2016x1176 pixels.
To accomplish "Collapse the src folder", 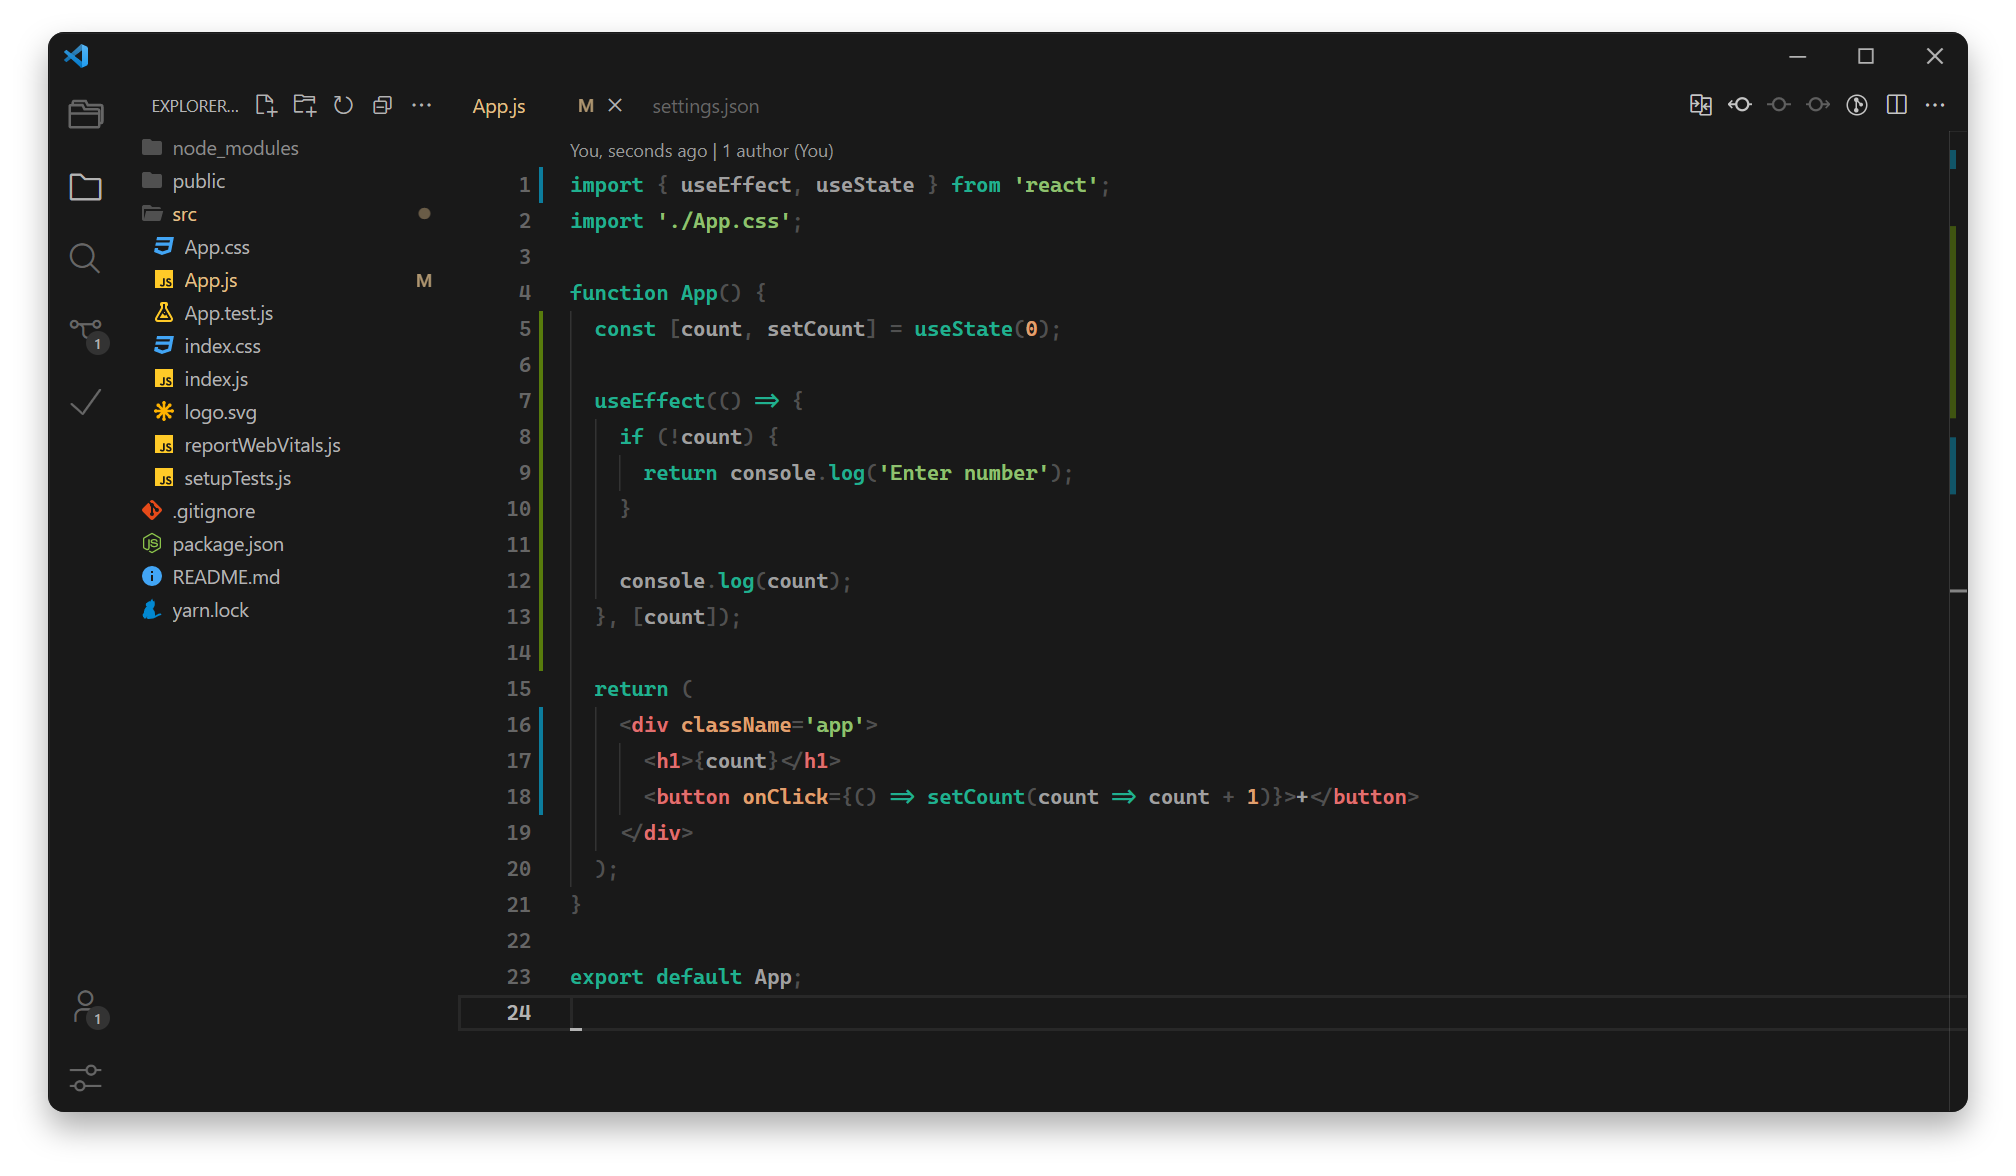I will point(184,214).
